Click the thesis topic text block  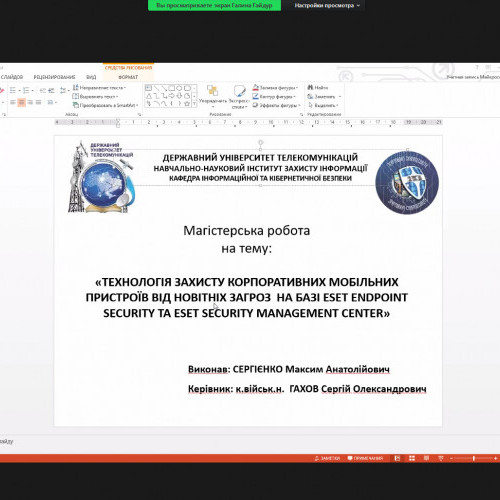(x=247, y=297)
